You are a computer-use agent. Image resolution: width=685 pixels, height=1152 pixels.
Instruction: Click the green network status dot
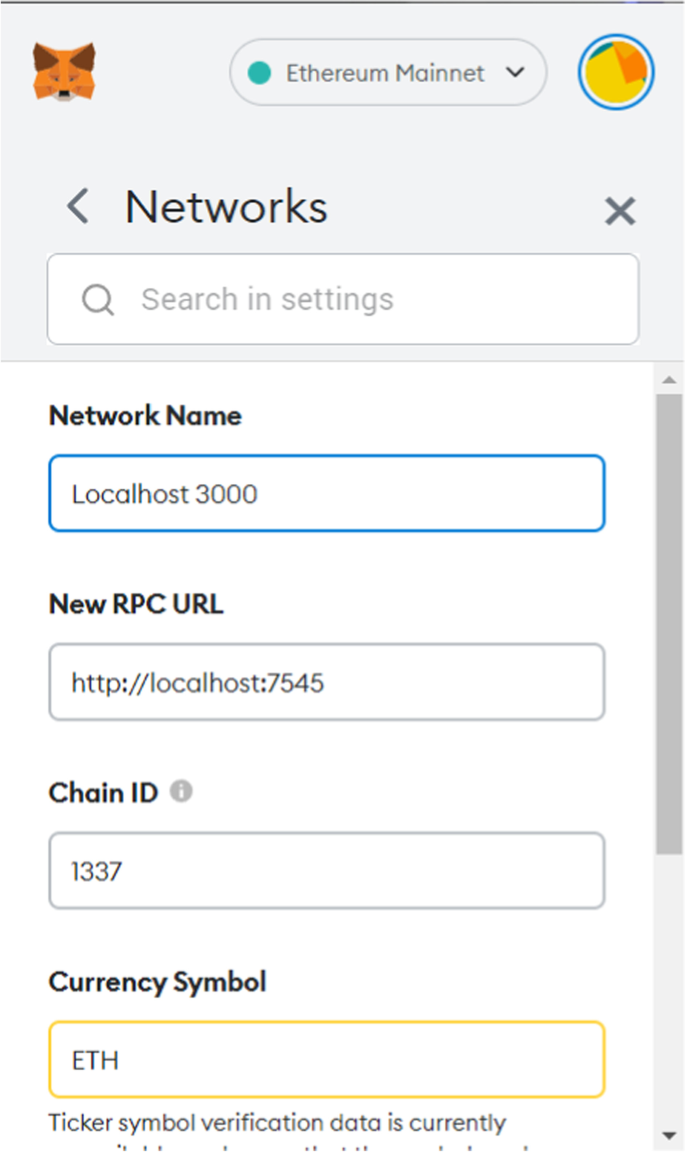pos(260,73)
